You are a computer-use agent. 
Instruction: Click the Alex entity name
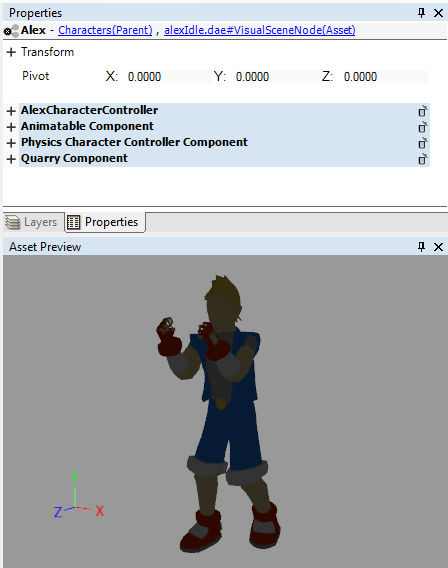coord(33,30)
